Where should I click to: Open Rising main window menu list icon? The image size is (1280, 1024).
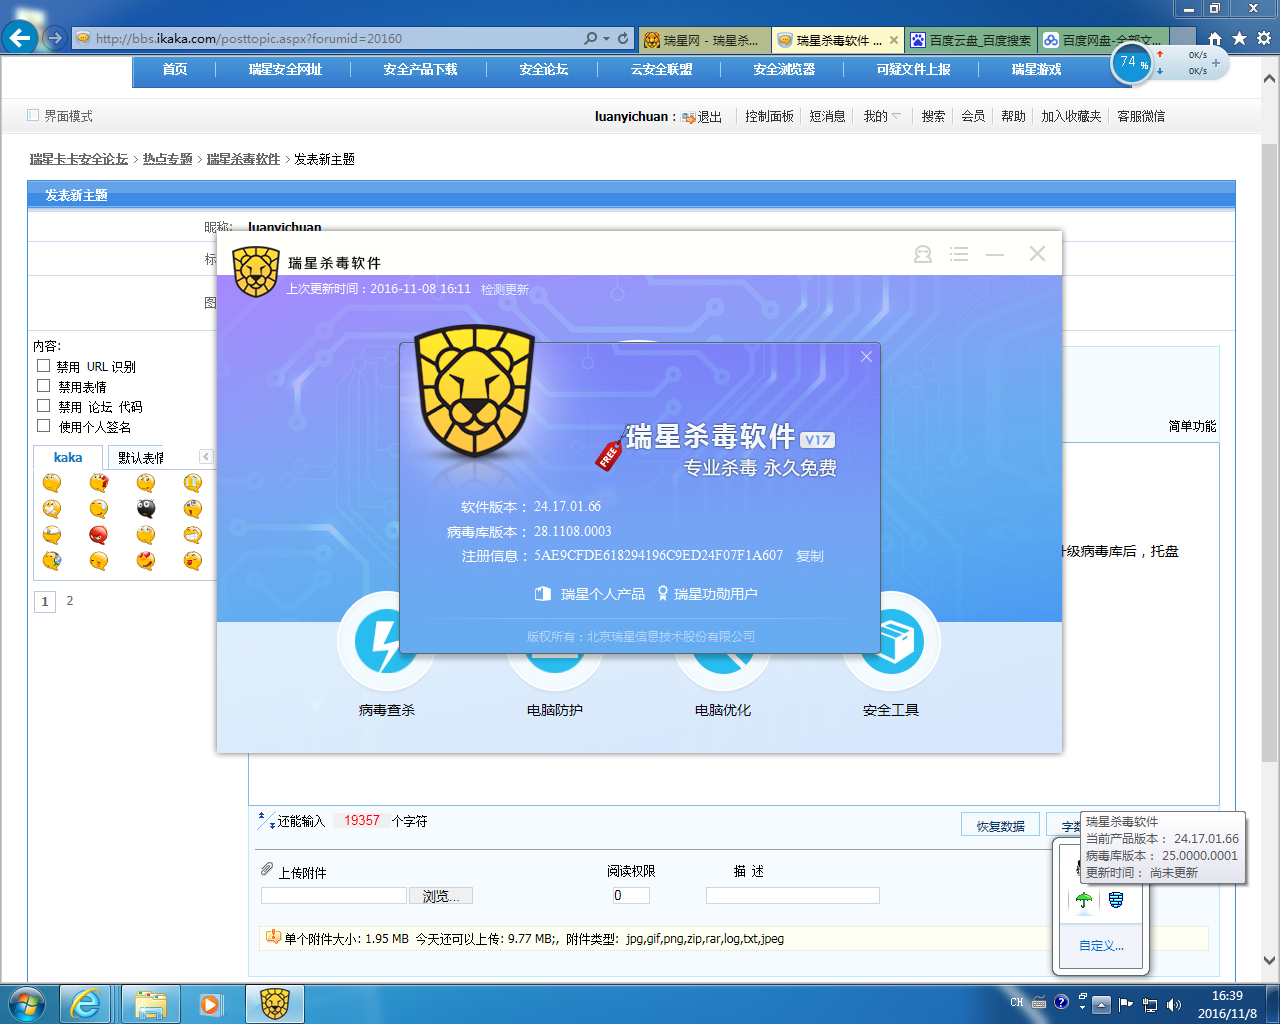point(959,254)
